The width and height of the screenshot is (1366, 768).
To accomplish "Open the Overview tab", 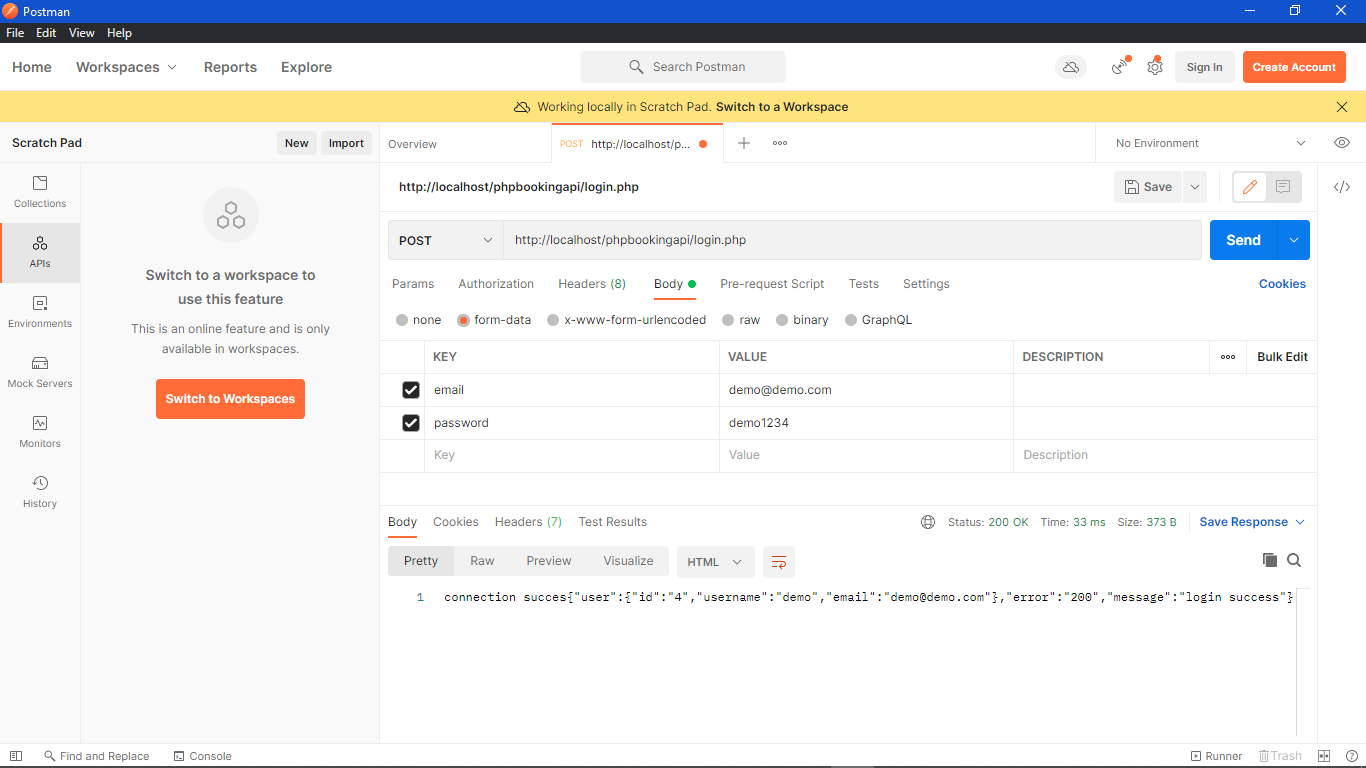I will [x=412, y=144].
